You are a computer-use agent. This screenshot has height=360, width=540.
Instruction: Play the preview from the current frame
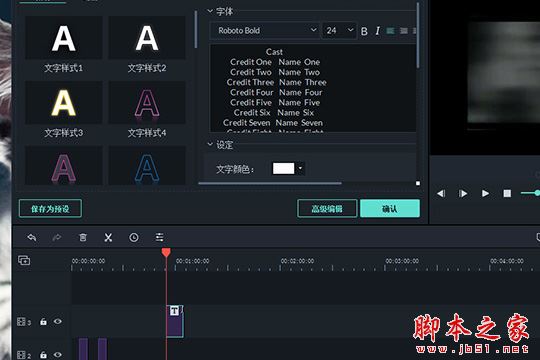pyautogui.click(x=463, y=194)
